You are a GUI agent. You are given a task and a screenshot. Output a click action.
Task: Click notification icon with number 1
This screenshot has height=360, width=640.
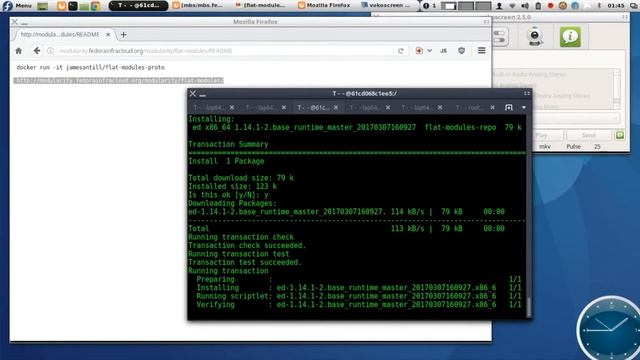click(429, 6)
